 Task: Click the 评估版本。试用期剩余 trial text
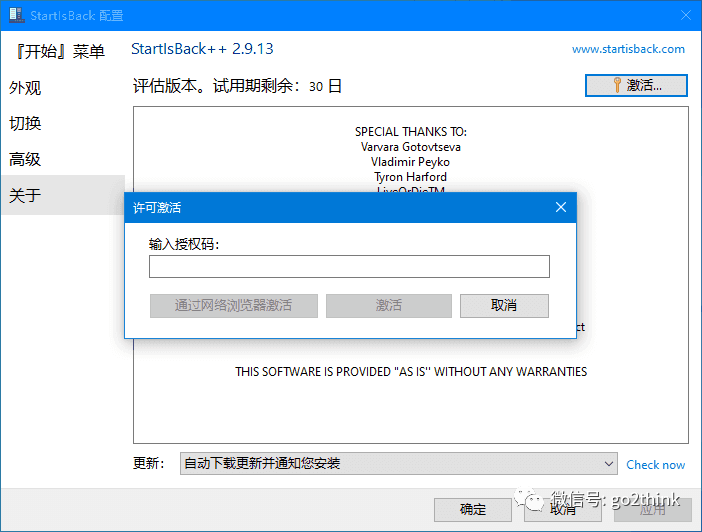tap(237, 86)
